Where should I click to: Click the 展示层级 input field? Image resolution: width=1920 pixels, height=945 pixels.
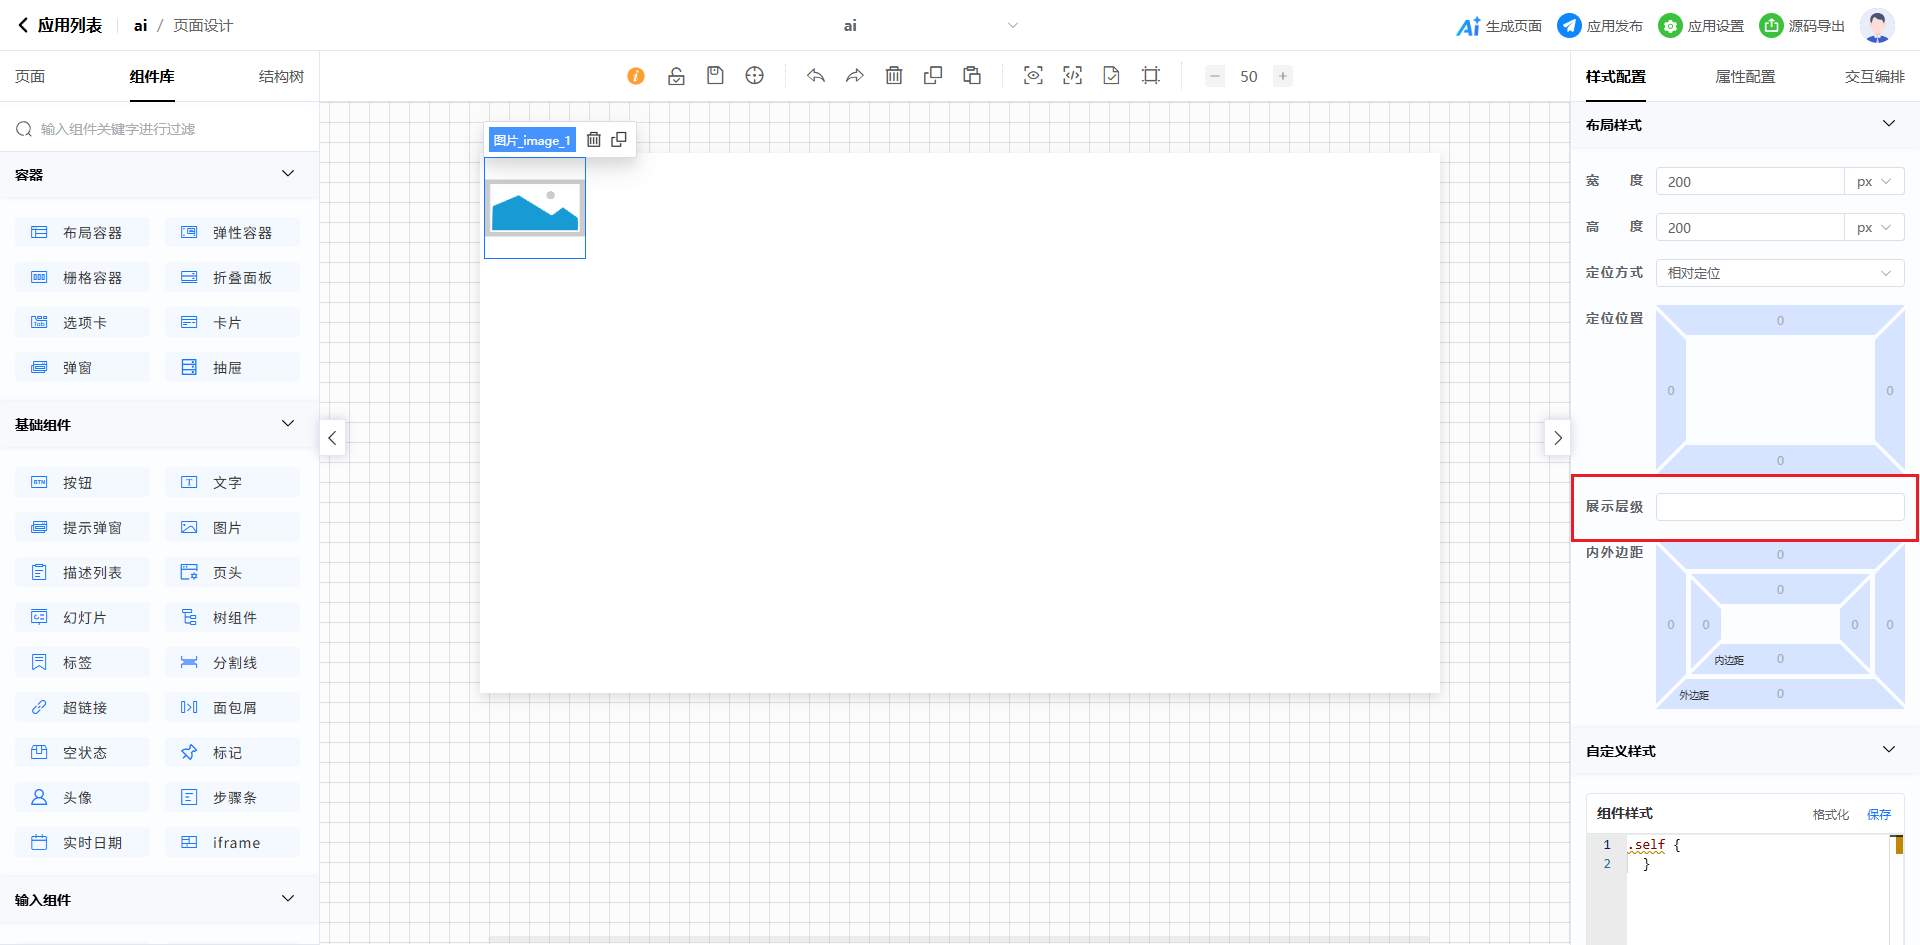coord(1779,507)
